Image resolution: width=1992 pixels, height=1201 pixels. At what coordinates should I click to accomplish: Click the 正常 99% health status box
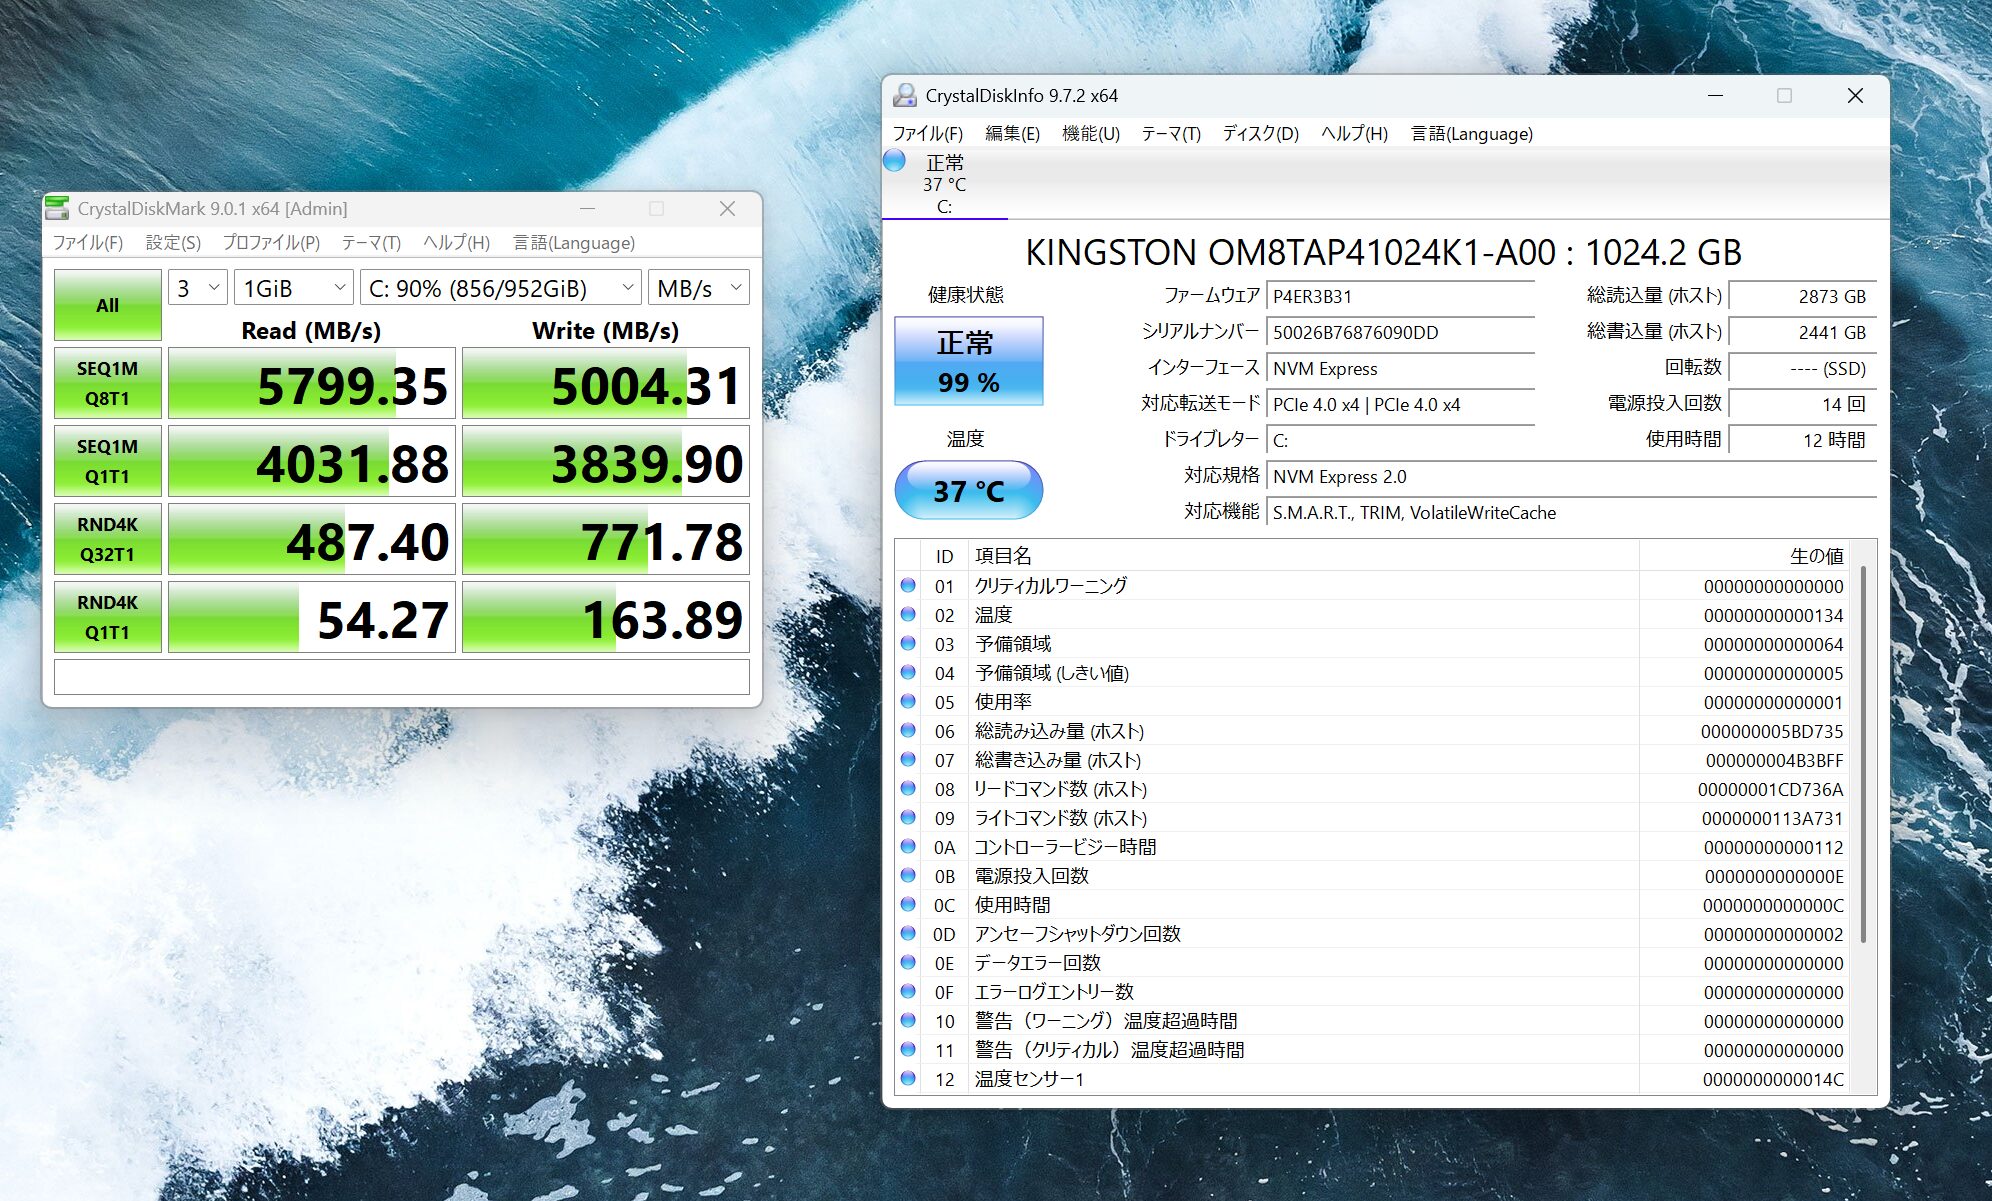[968, 361]
